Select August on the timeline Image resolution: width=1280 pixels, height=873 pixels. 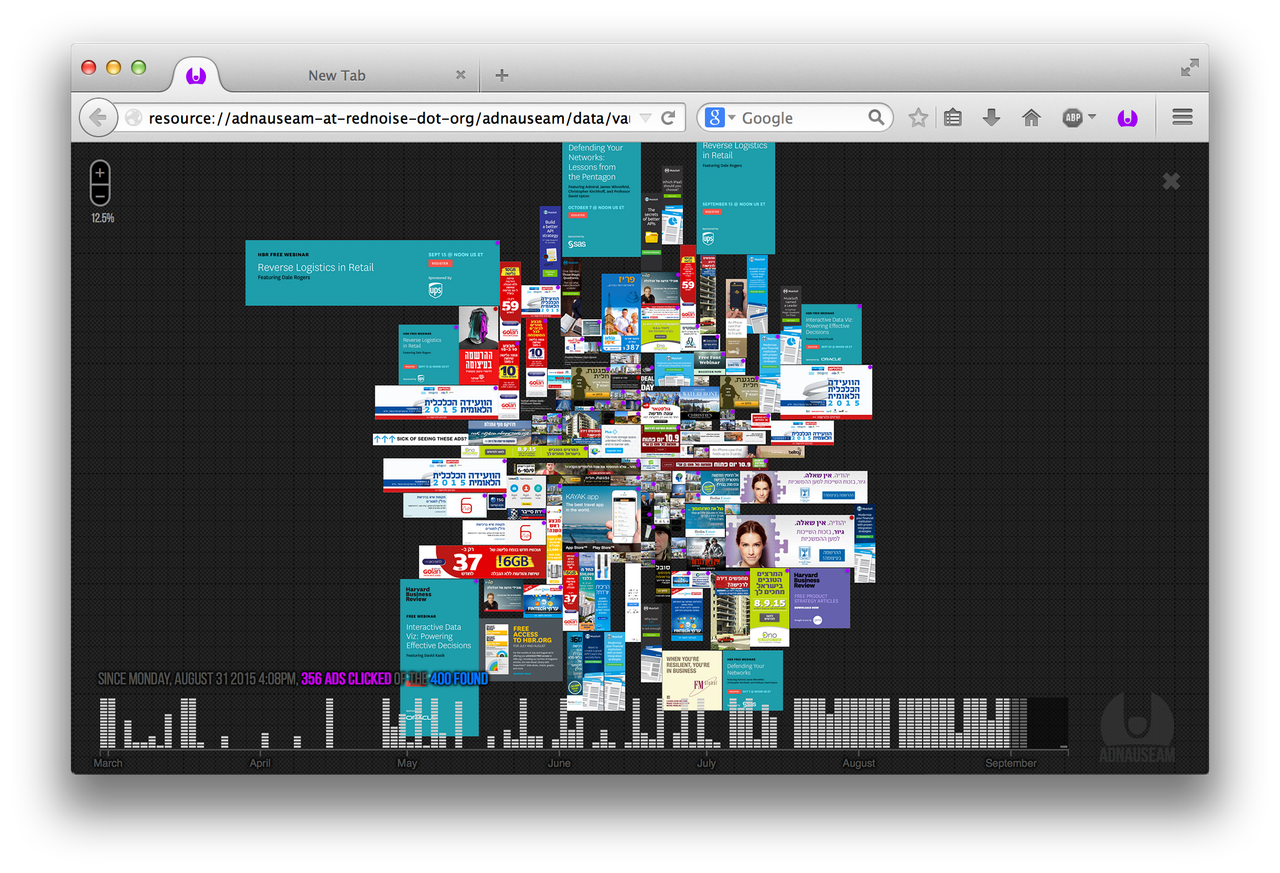coord(859,763)
